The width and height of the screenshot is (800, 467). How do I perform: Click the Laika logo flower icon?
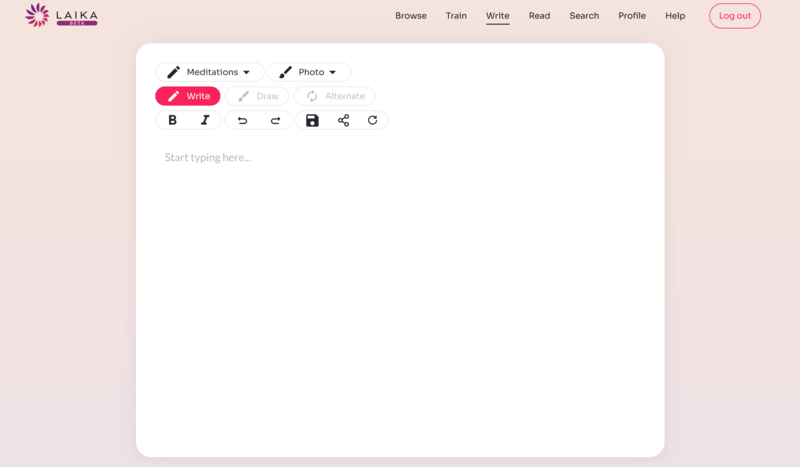coord(37,15)
